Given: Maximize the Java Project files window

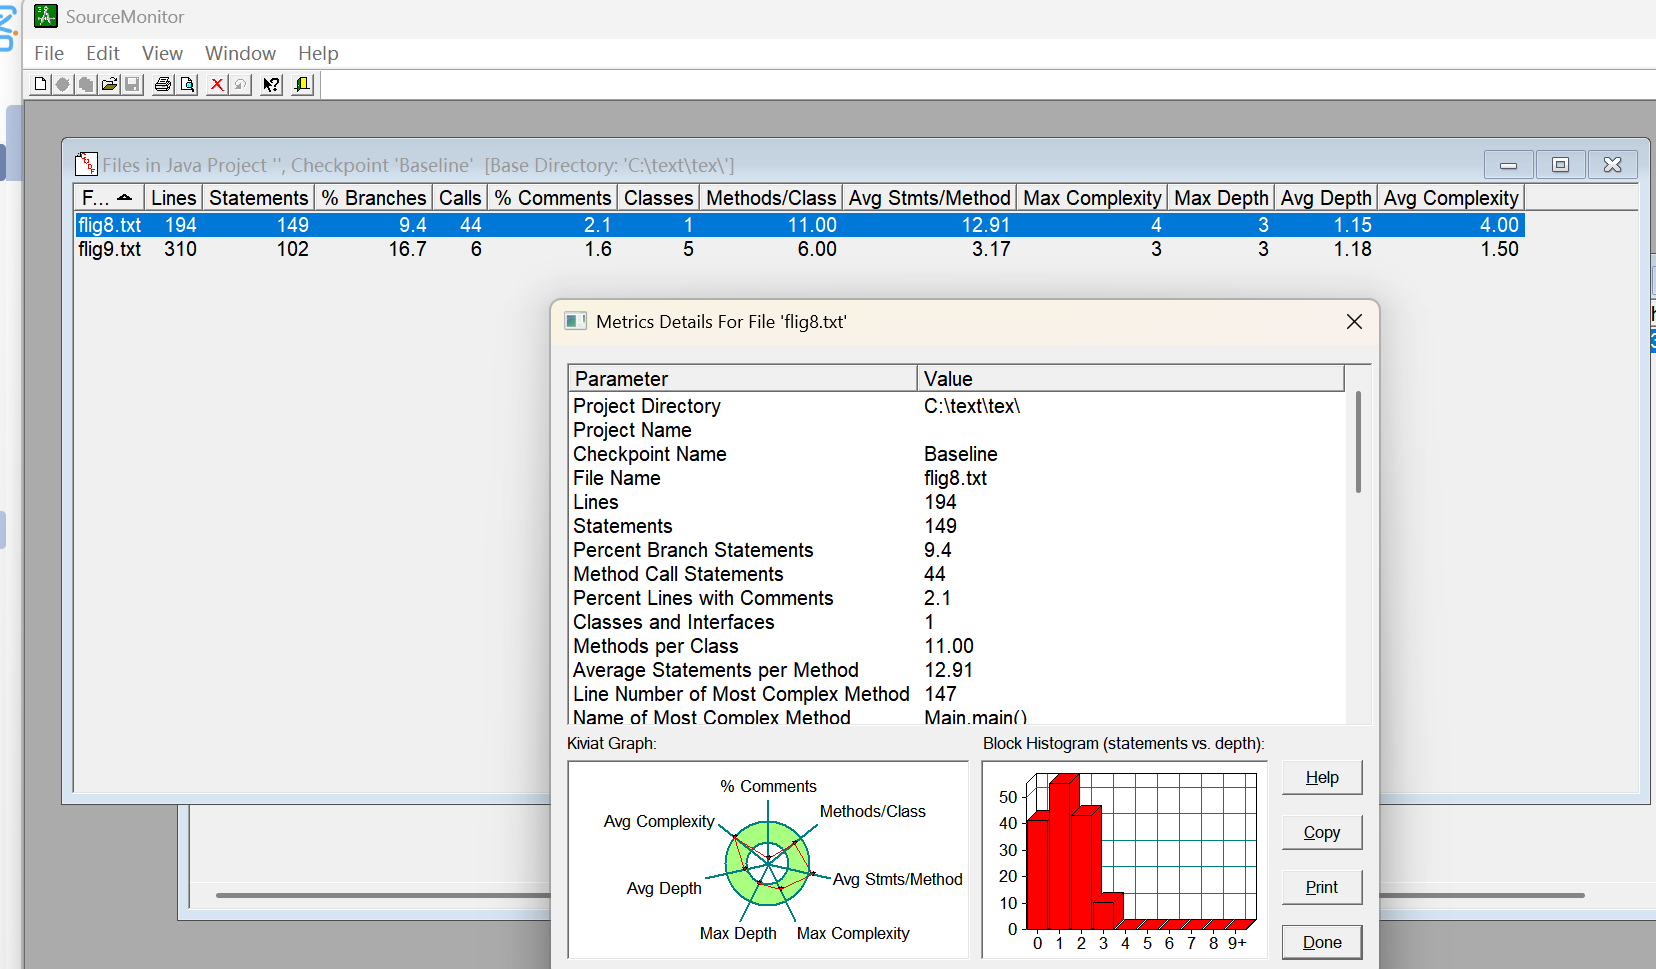Looking at the screenshot, I should 1560,165.
